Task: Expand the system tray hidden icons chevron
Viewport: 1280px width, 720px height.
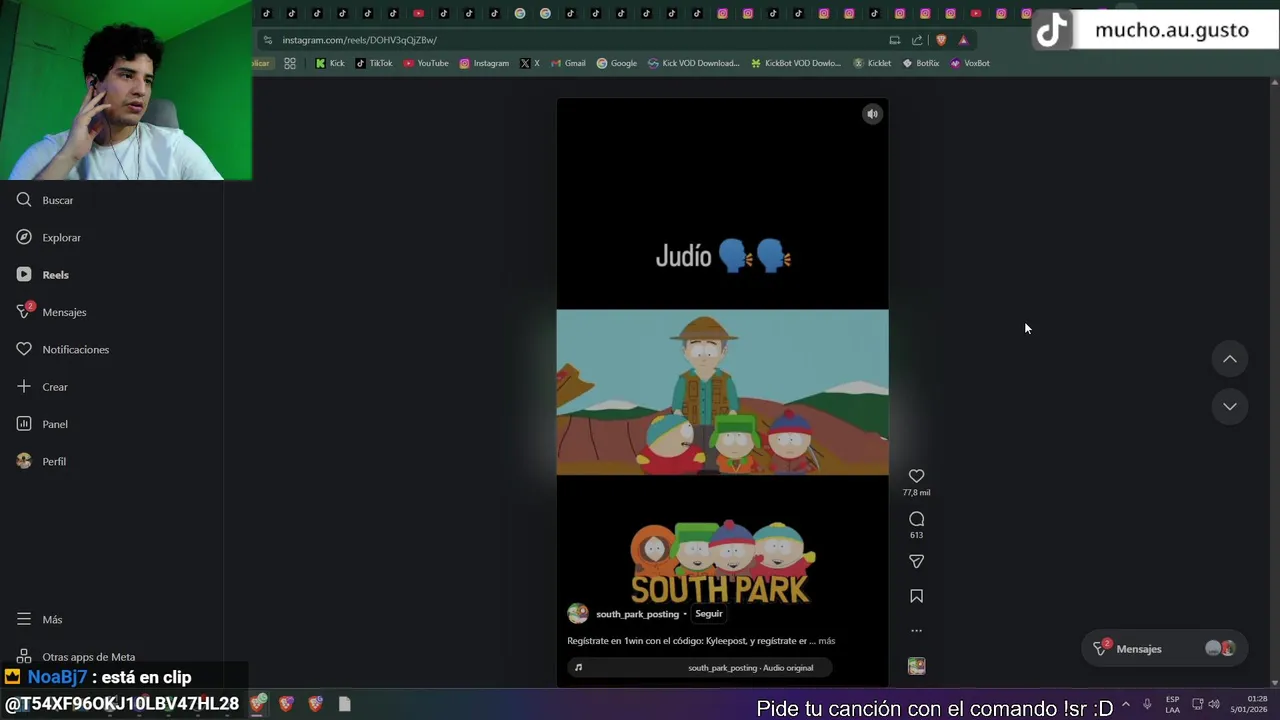Action: pos(1126,704)
